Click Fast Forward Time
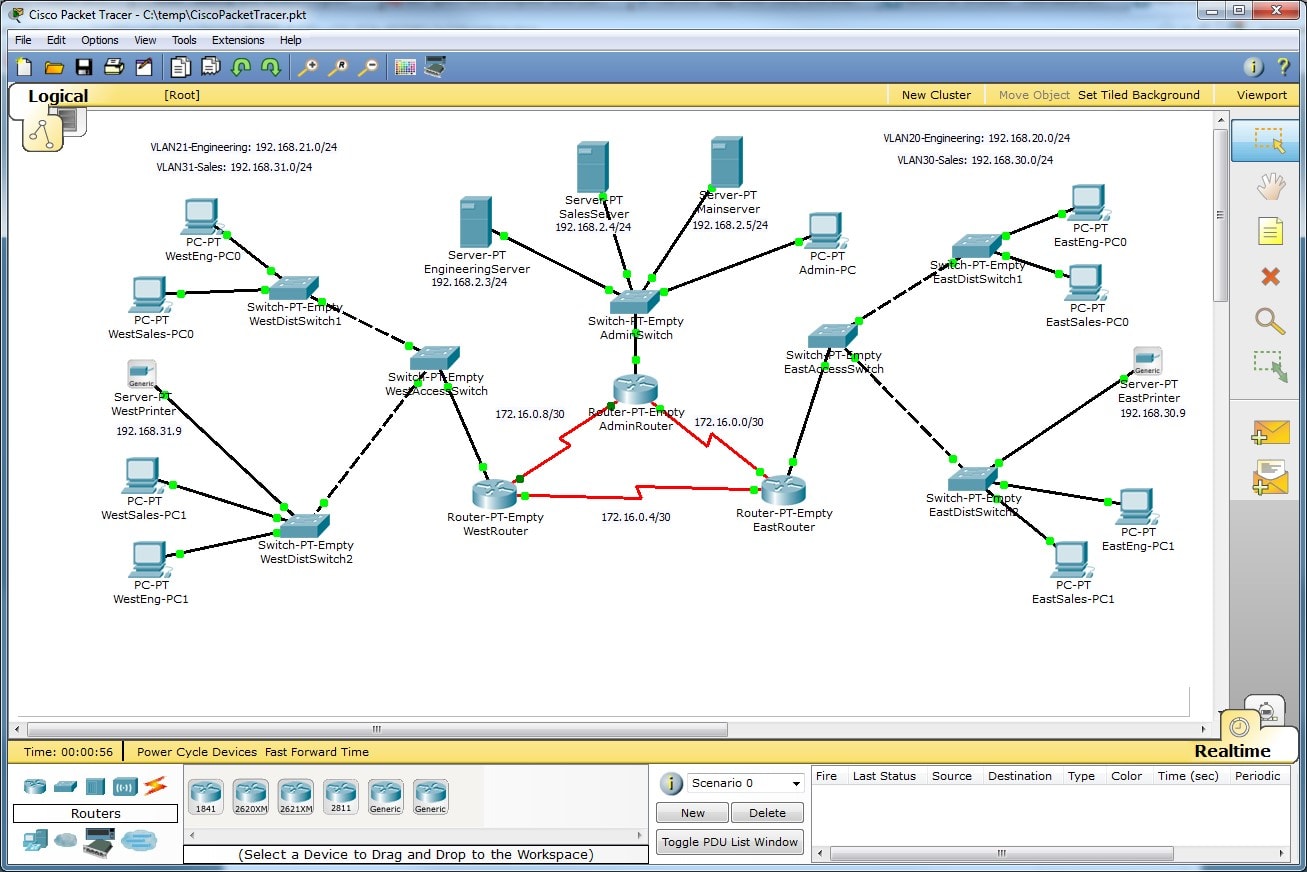1307x872 pixels. tap(317, 752)
